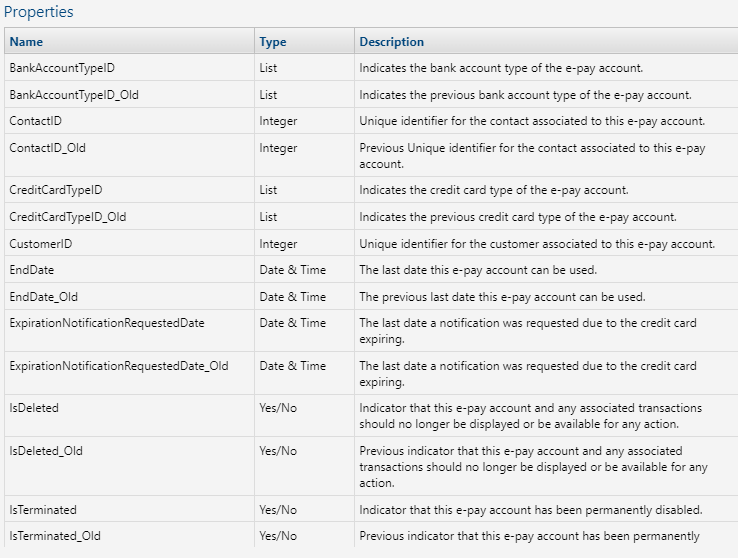Viewport: 738px width, 558px height.
Task: Select the EndDate_Old property name
Action: 43,297
